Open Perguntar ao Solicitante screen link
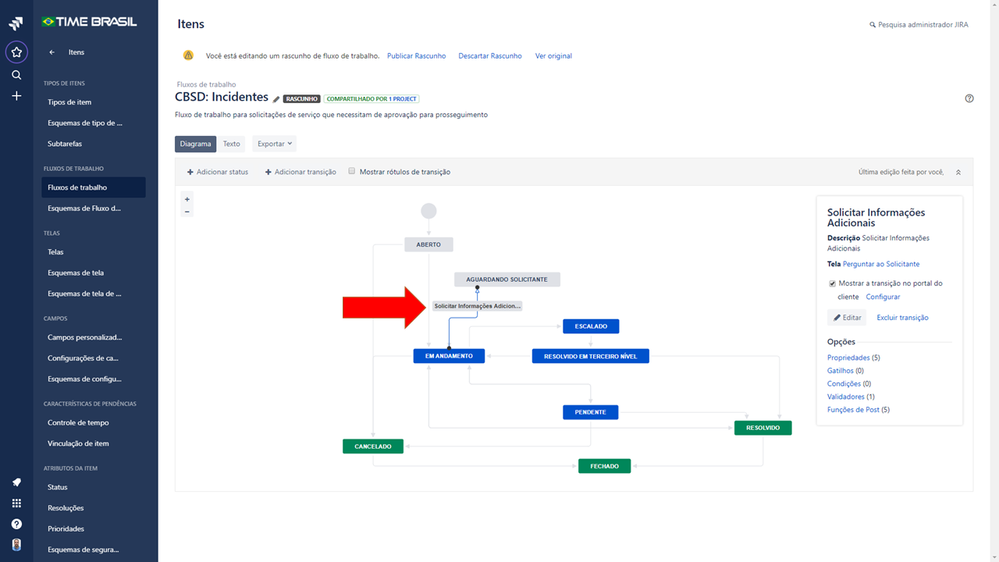 [x=880, y=264]
